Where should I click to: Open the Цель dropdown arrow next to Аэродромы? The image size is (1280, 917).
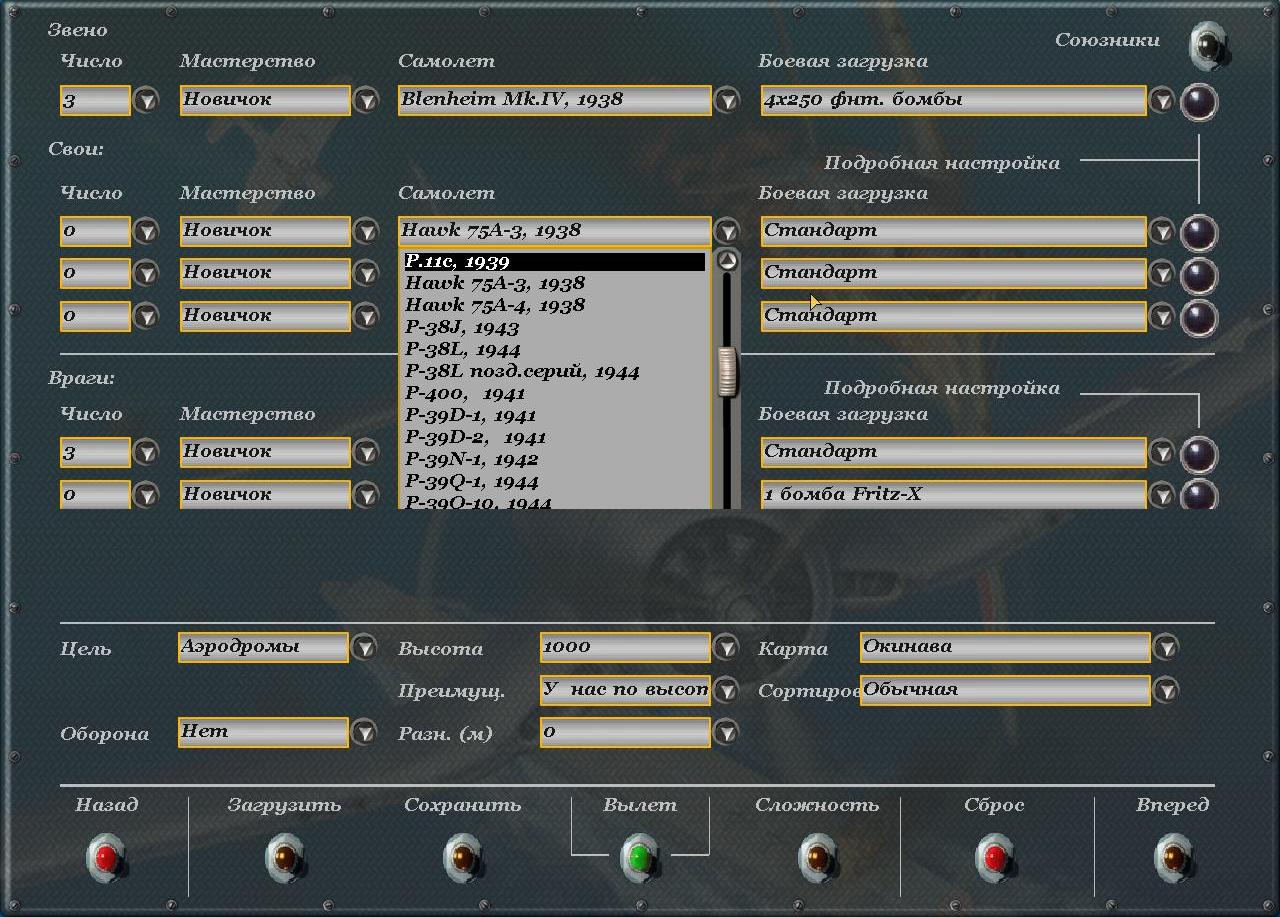(x=364, y=648)
